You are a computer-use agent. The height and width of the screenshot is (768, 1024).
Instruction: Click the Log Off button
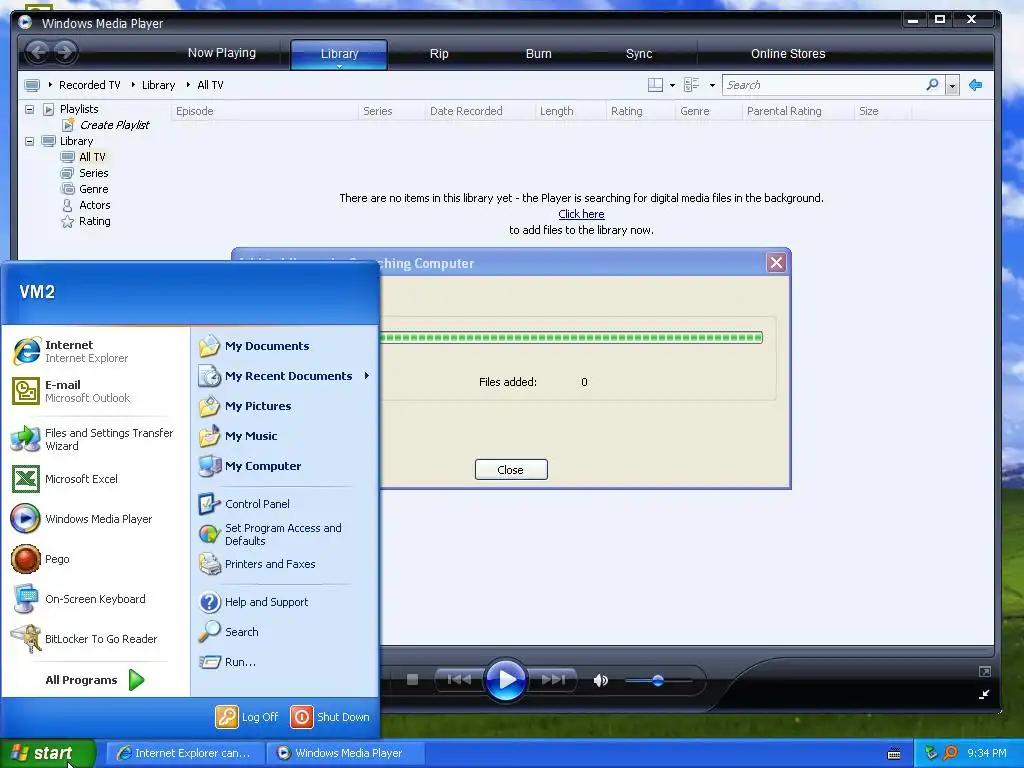[x=247, y=717]
